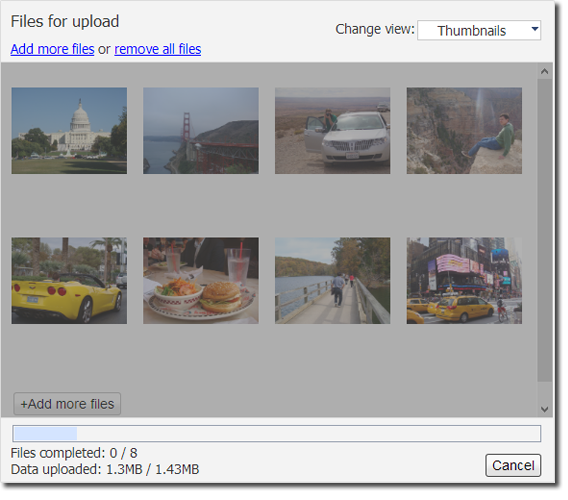Select the Golden Gate Bridge thumbnail
This screenshot has height=500, width=568.
[x=201, y=130]
